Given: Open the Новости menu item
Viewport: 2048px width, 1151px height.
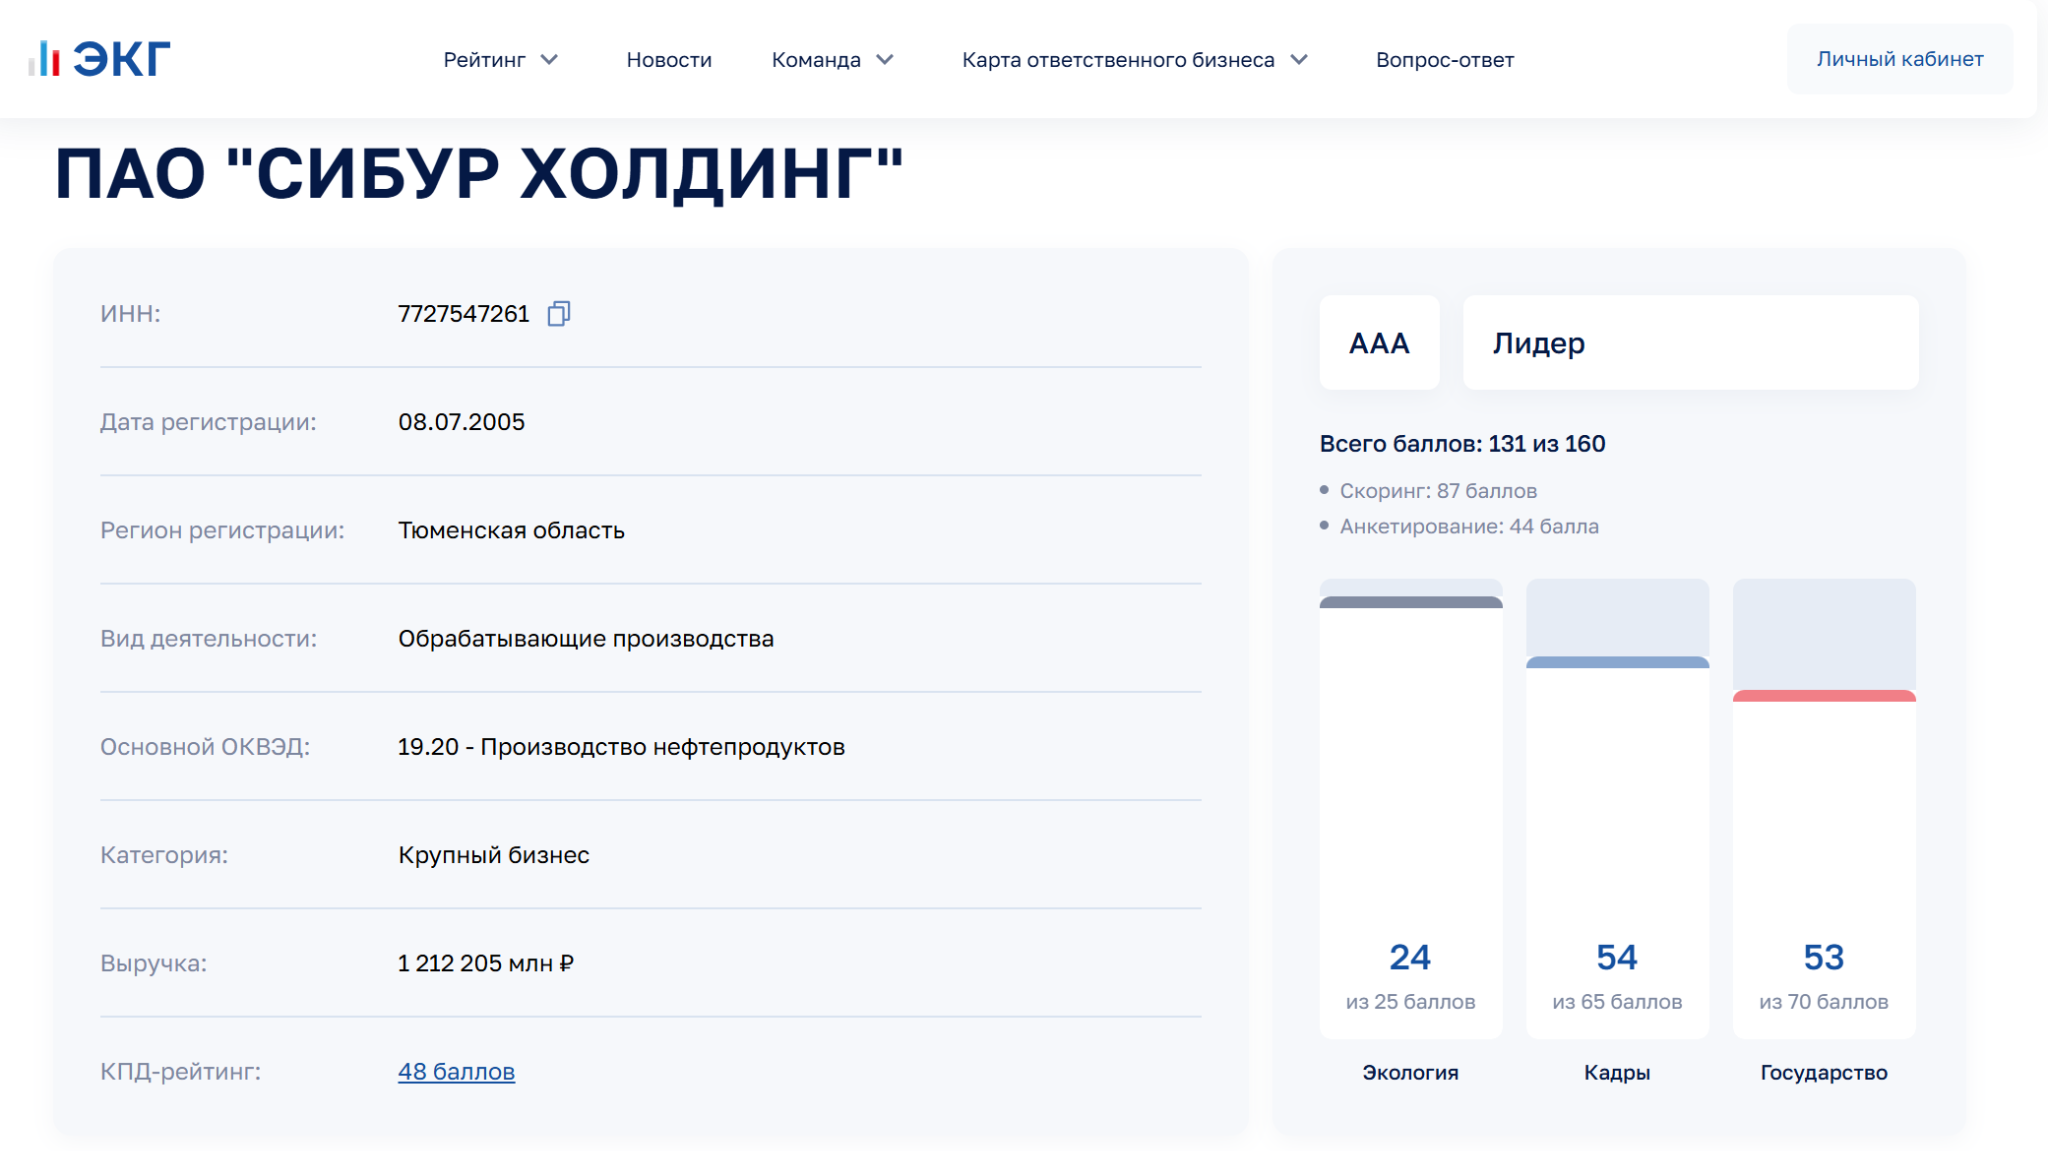Looking at the screenshot, I should (x=669, y=60).
